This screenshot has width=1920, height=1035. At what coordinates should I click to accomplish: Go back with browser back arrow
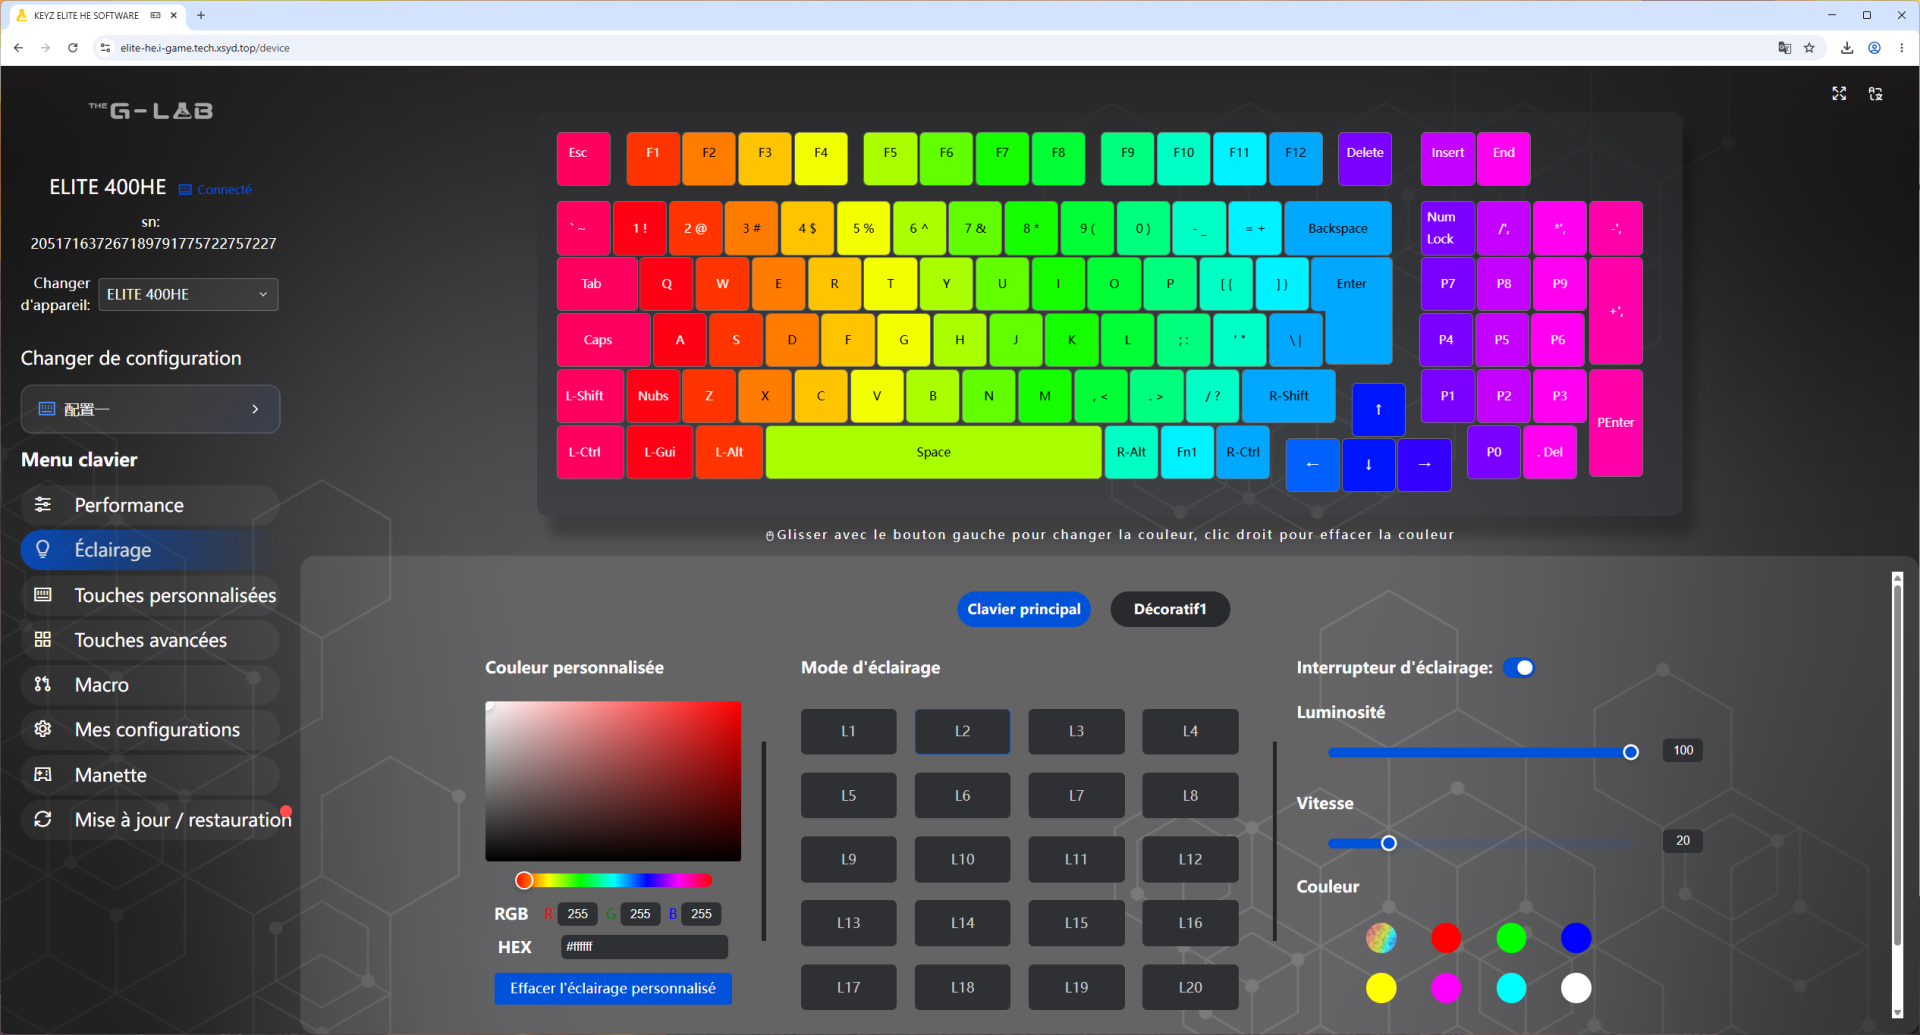point(18,48)
